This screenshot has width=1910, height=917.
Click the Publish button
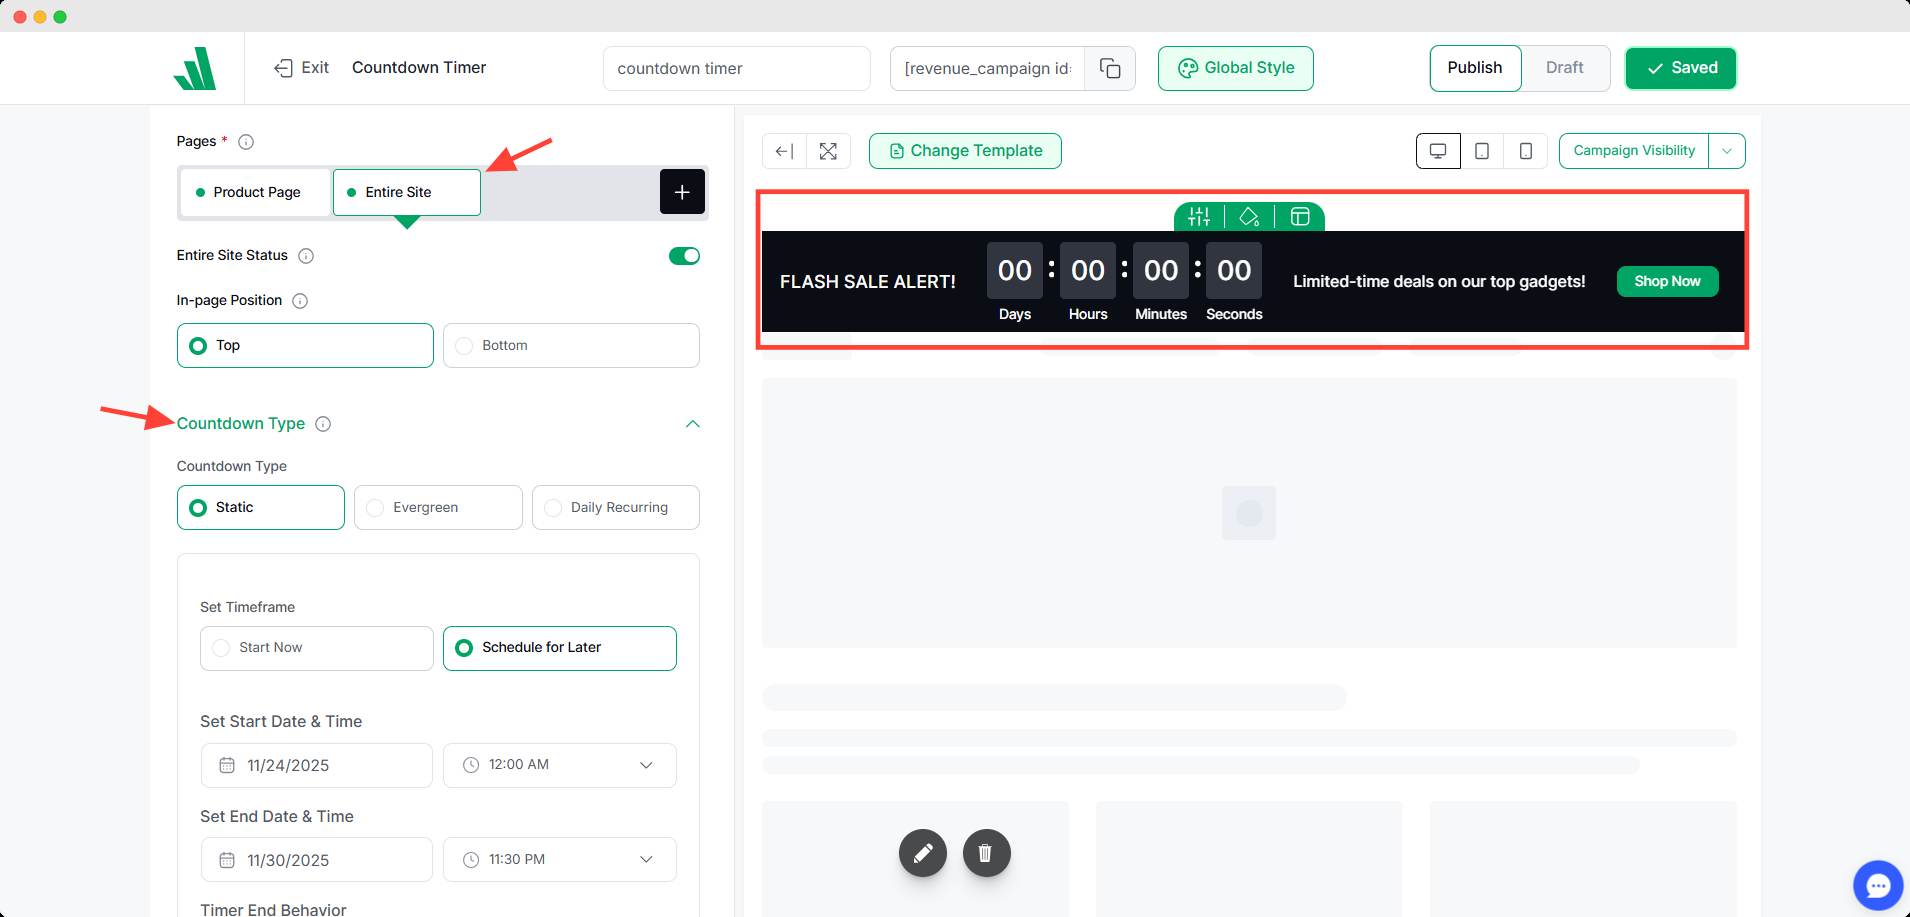click(1474, 68)
